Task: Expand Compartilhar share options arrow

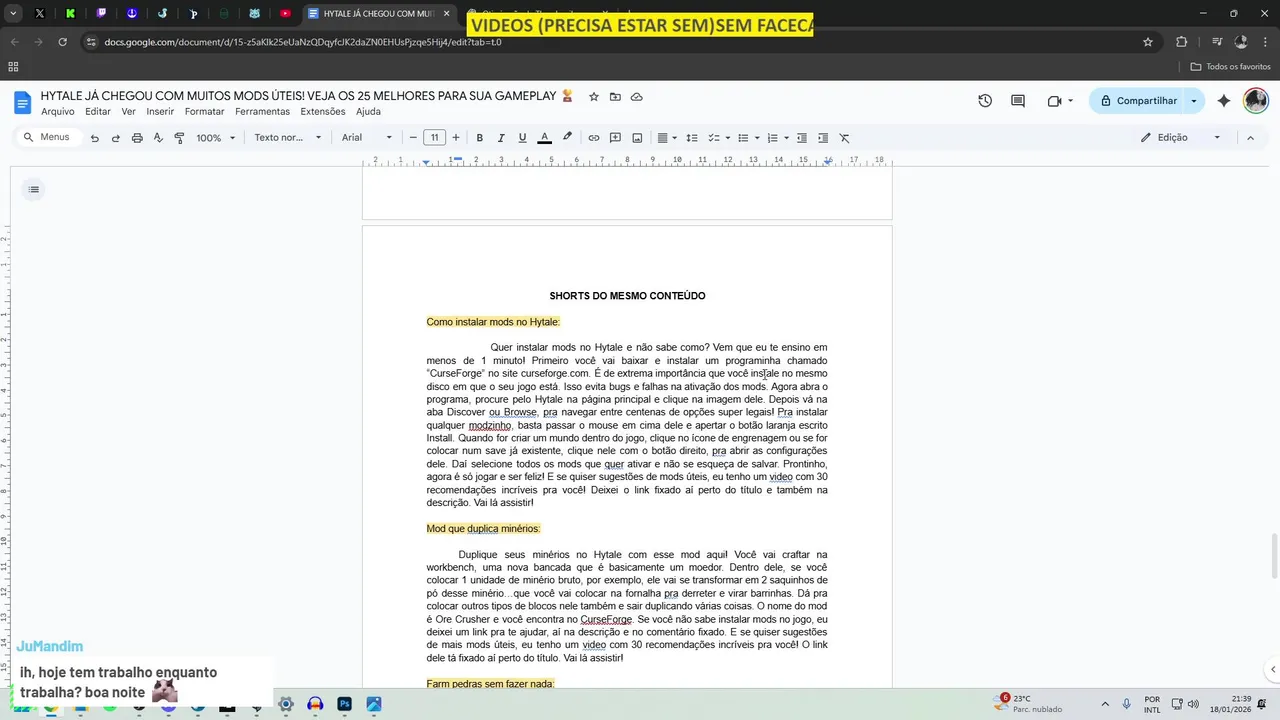Action: [x=1194, y=101]
